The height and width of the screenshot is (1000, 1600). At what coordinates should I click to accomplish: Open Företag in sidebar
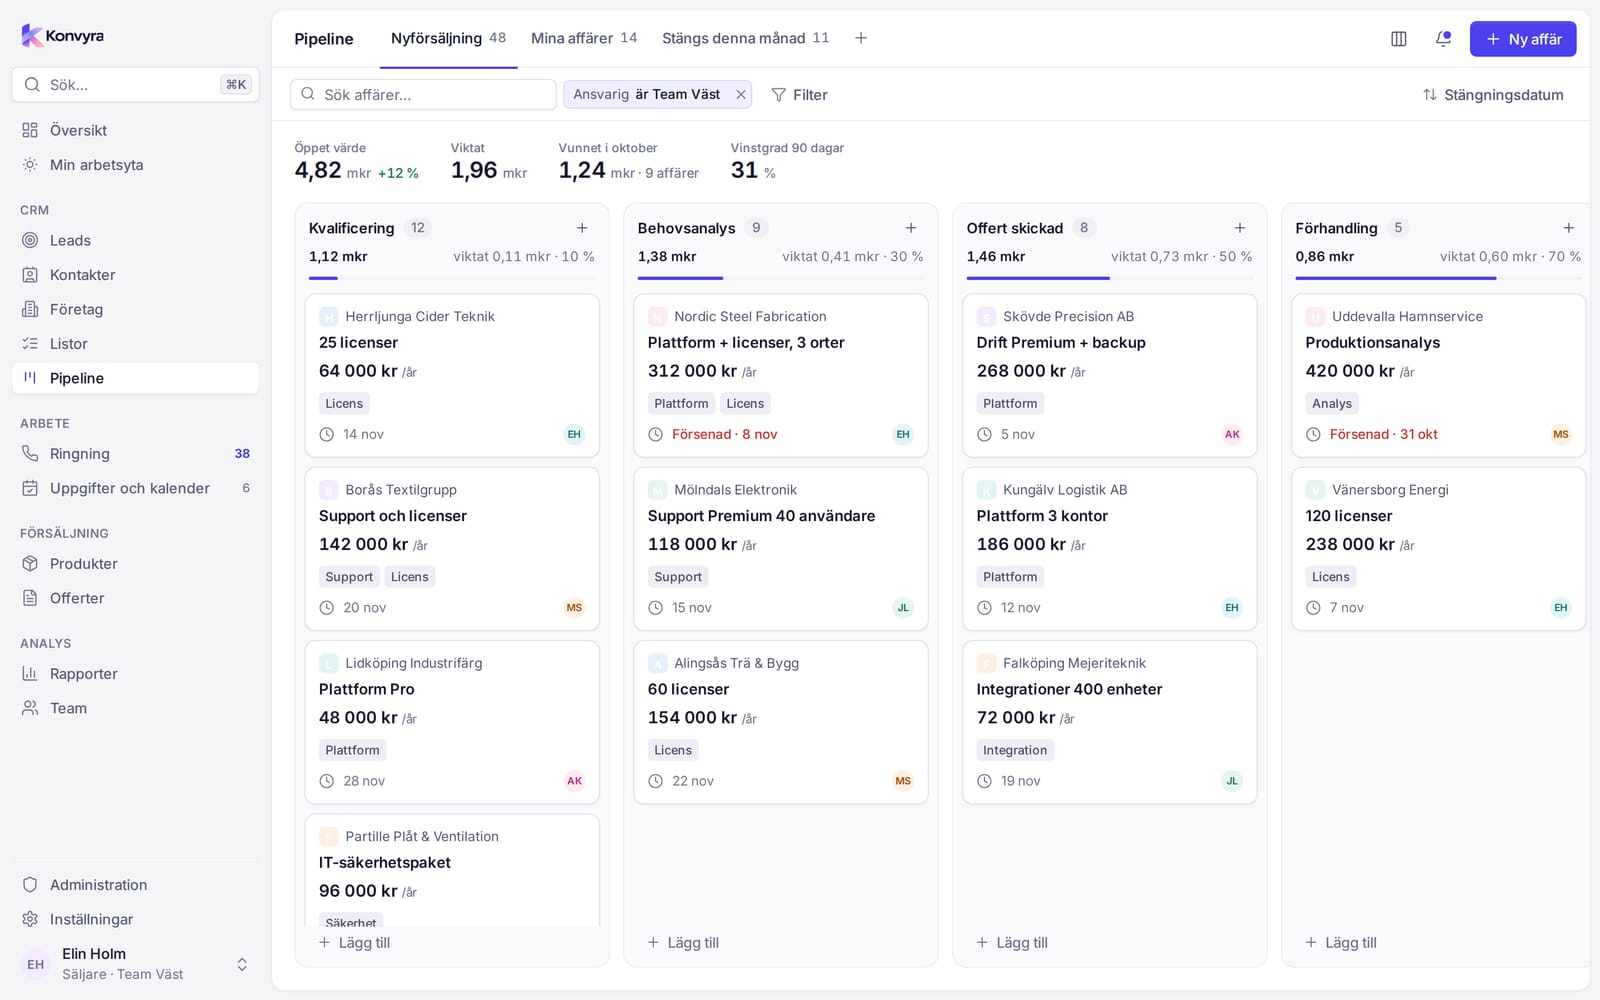pos(135,309)
